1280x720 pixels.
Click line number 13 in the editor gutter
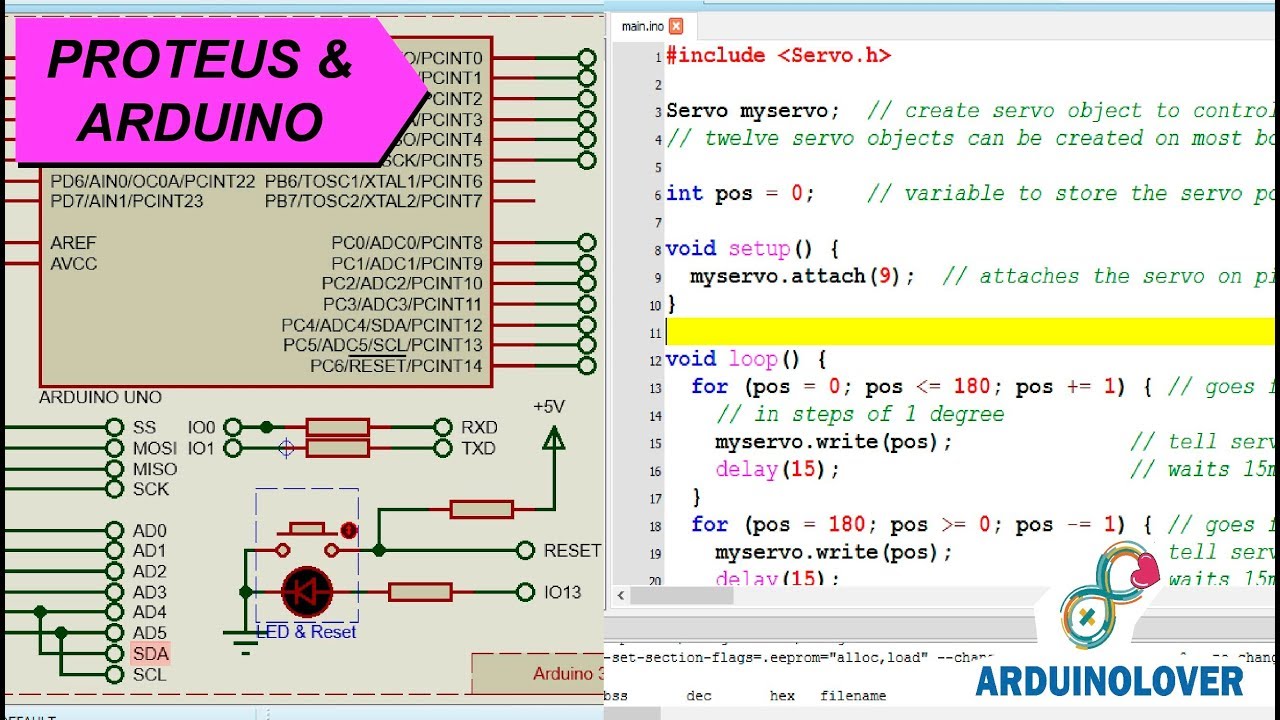[x=655, y=389]
